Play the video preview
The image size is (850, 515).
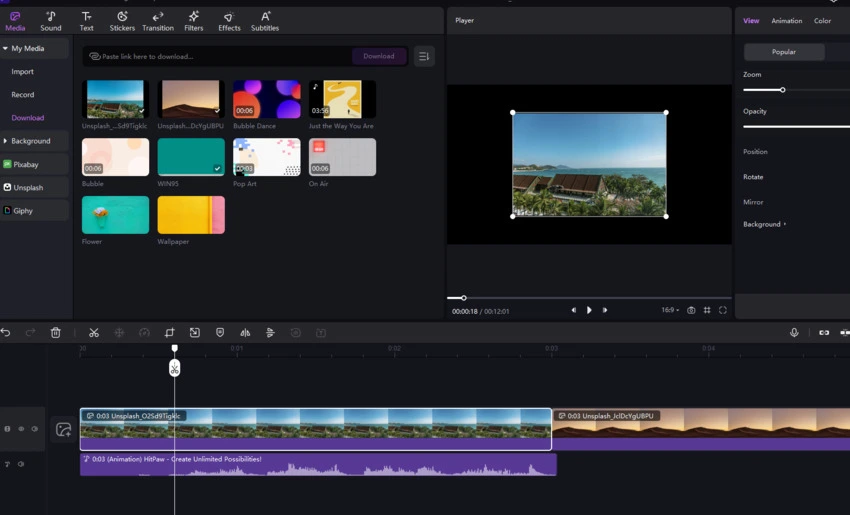589,310
